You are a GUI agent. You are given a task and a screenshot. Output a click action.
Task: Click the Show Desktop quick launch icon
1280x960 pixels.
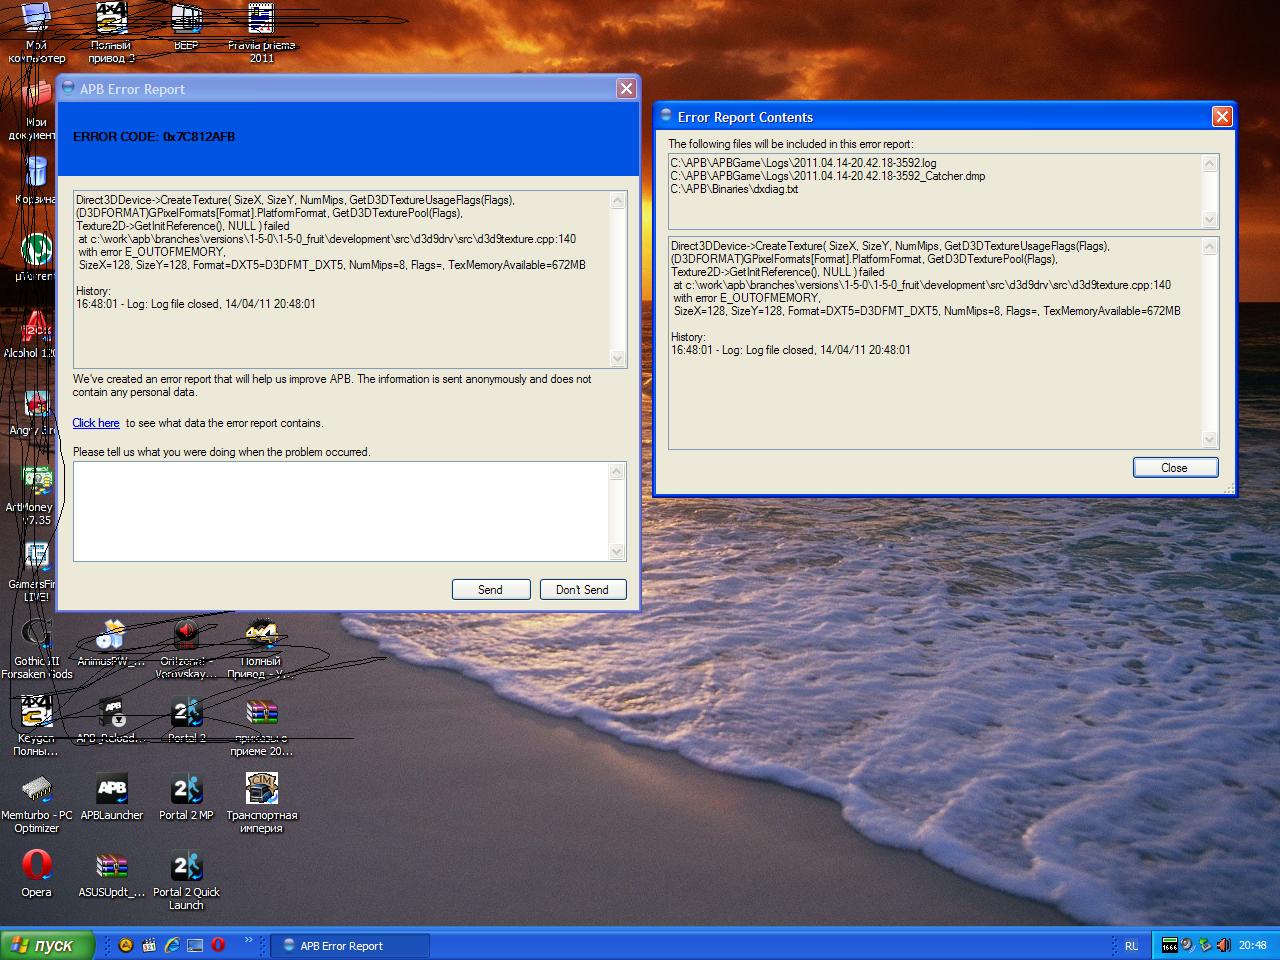[x=195, y=945]
